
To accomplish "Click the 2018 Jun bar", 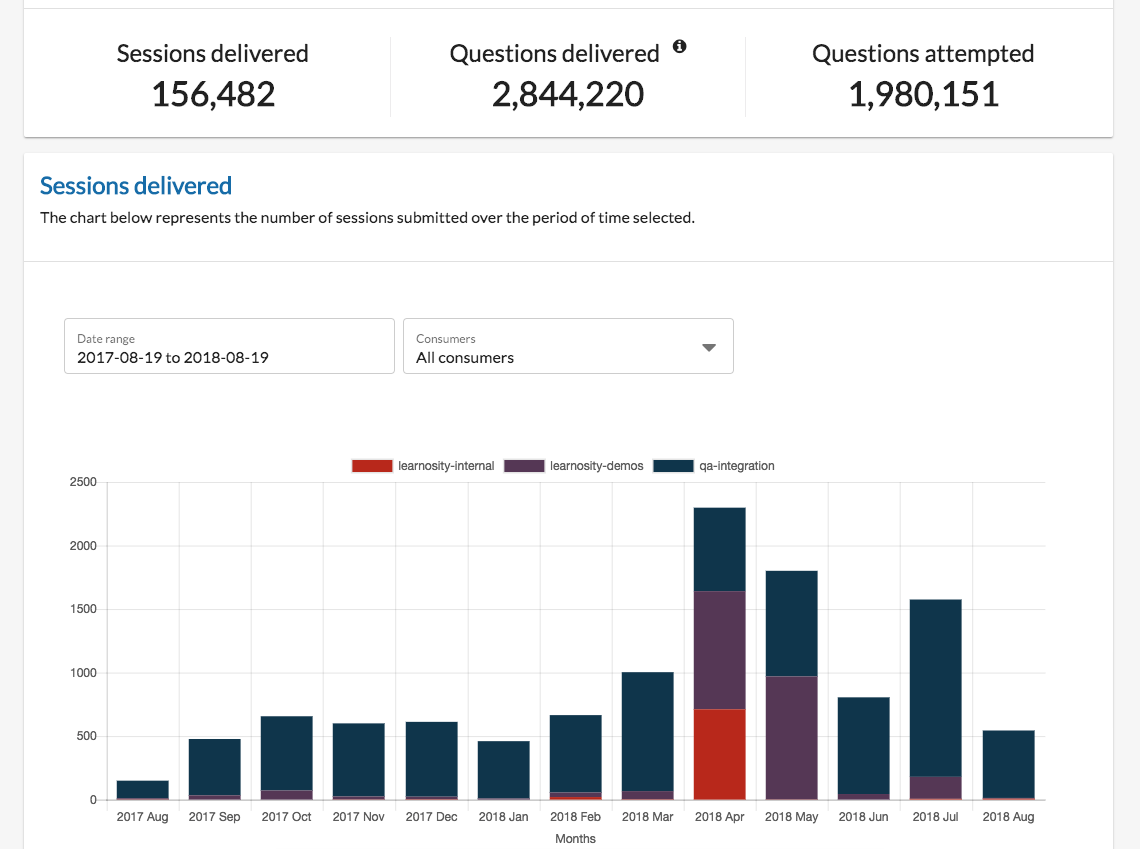I will 863,749.
